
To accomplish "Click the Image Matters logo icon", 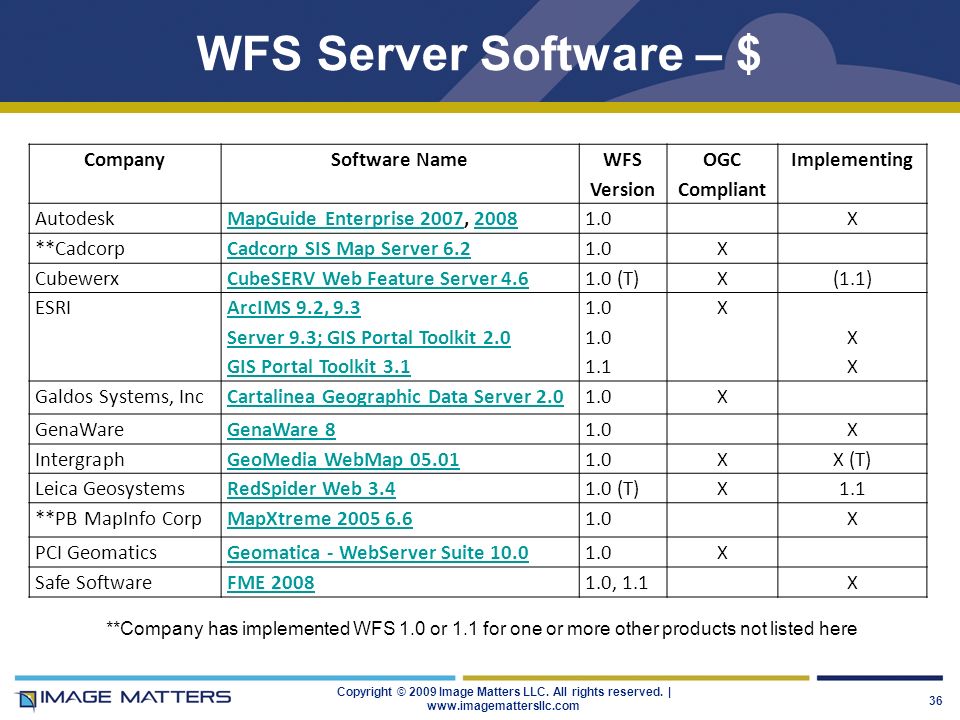I will [26, 699].
